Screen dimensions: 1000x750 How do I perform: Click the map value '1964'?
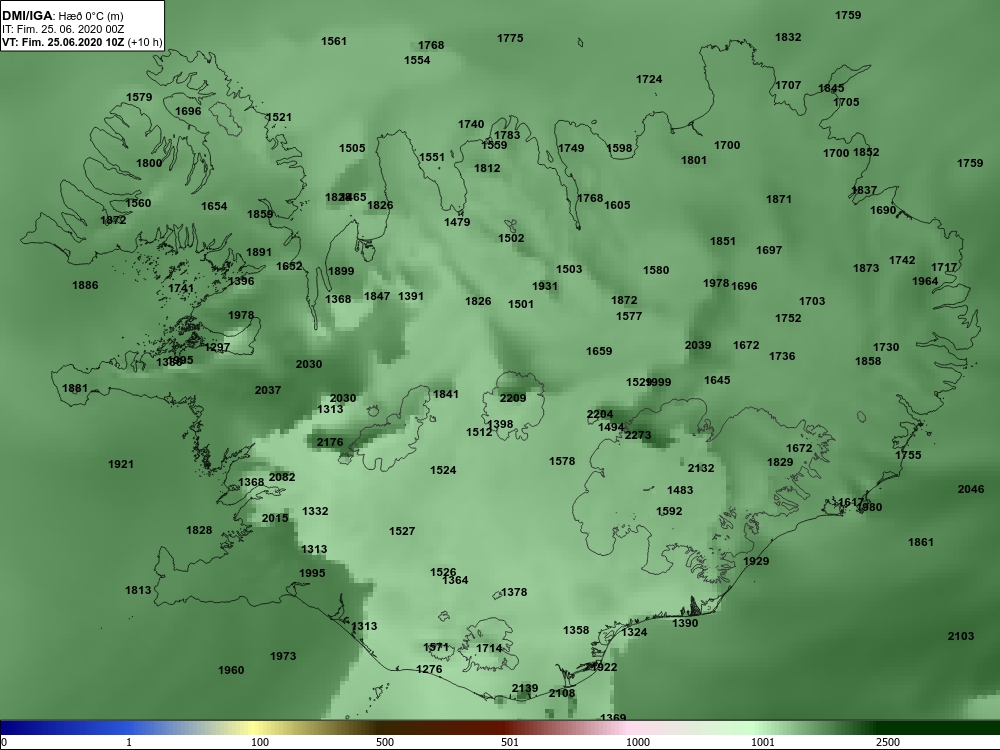925,281
